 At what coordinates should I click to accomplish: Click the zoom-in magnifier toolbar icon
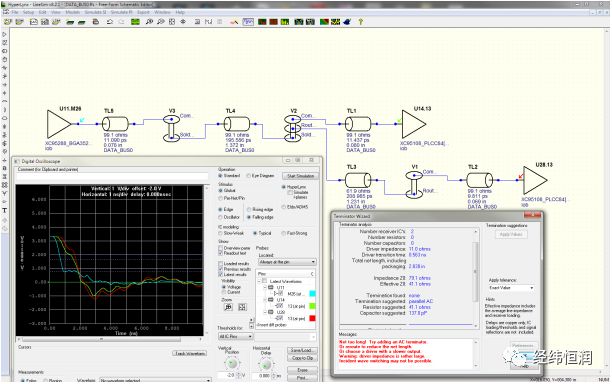pos(149,22)
